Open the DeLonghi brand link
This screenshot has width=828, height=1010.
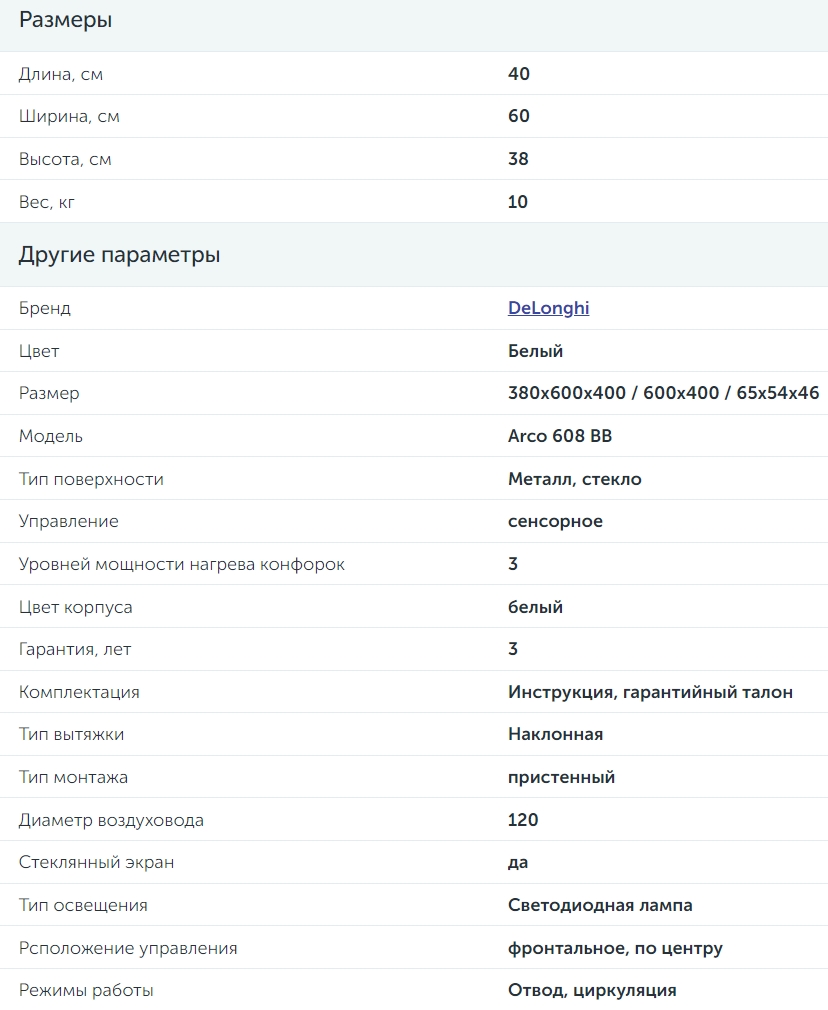coord(548,308)
